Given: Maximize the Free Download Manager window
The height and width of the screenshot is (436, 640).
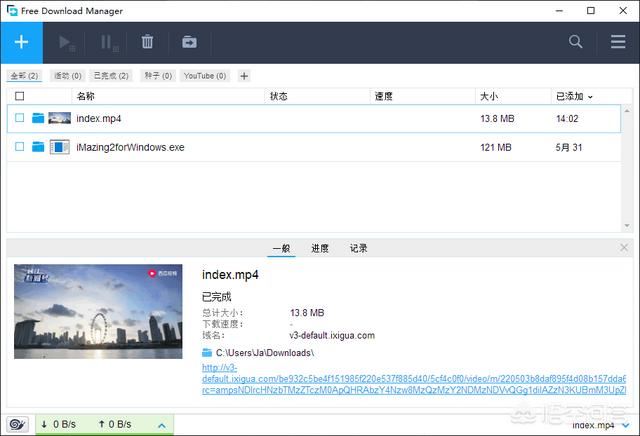Looking at the screenshot, I should pyautogui.click(x=591, y=11).
